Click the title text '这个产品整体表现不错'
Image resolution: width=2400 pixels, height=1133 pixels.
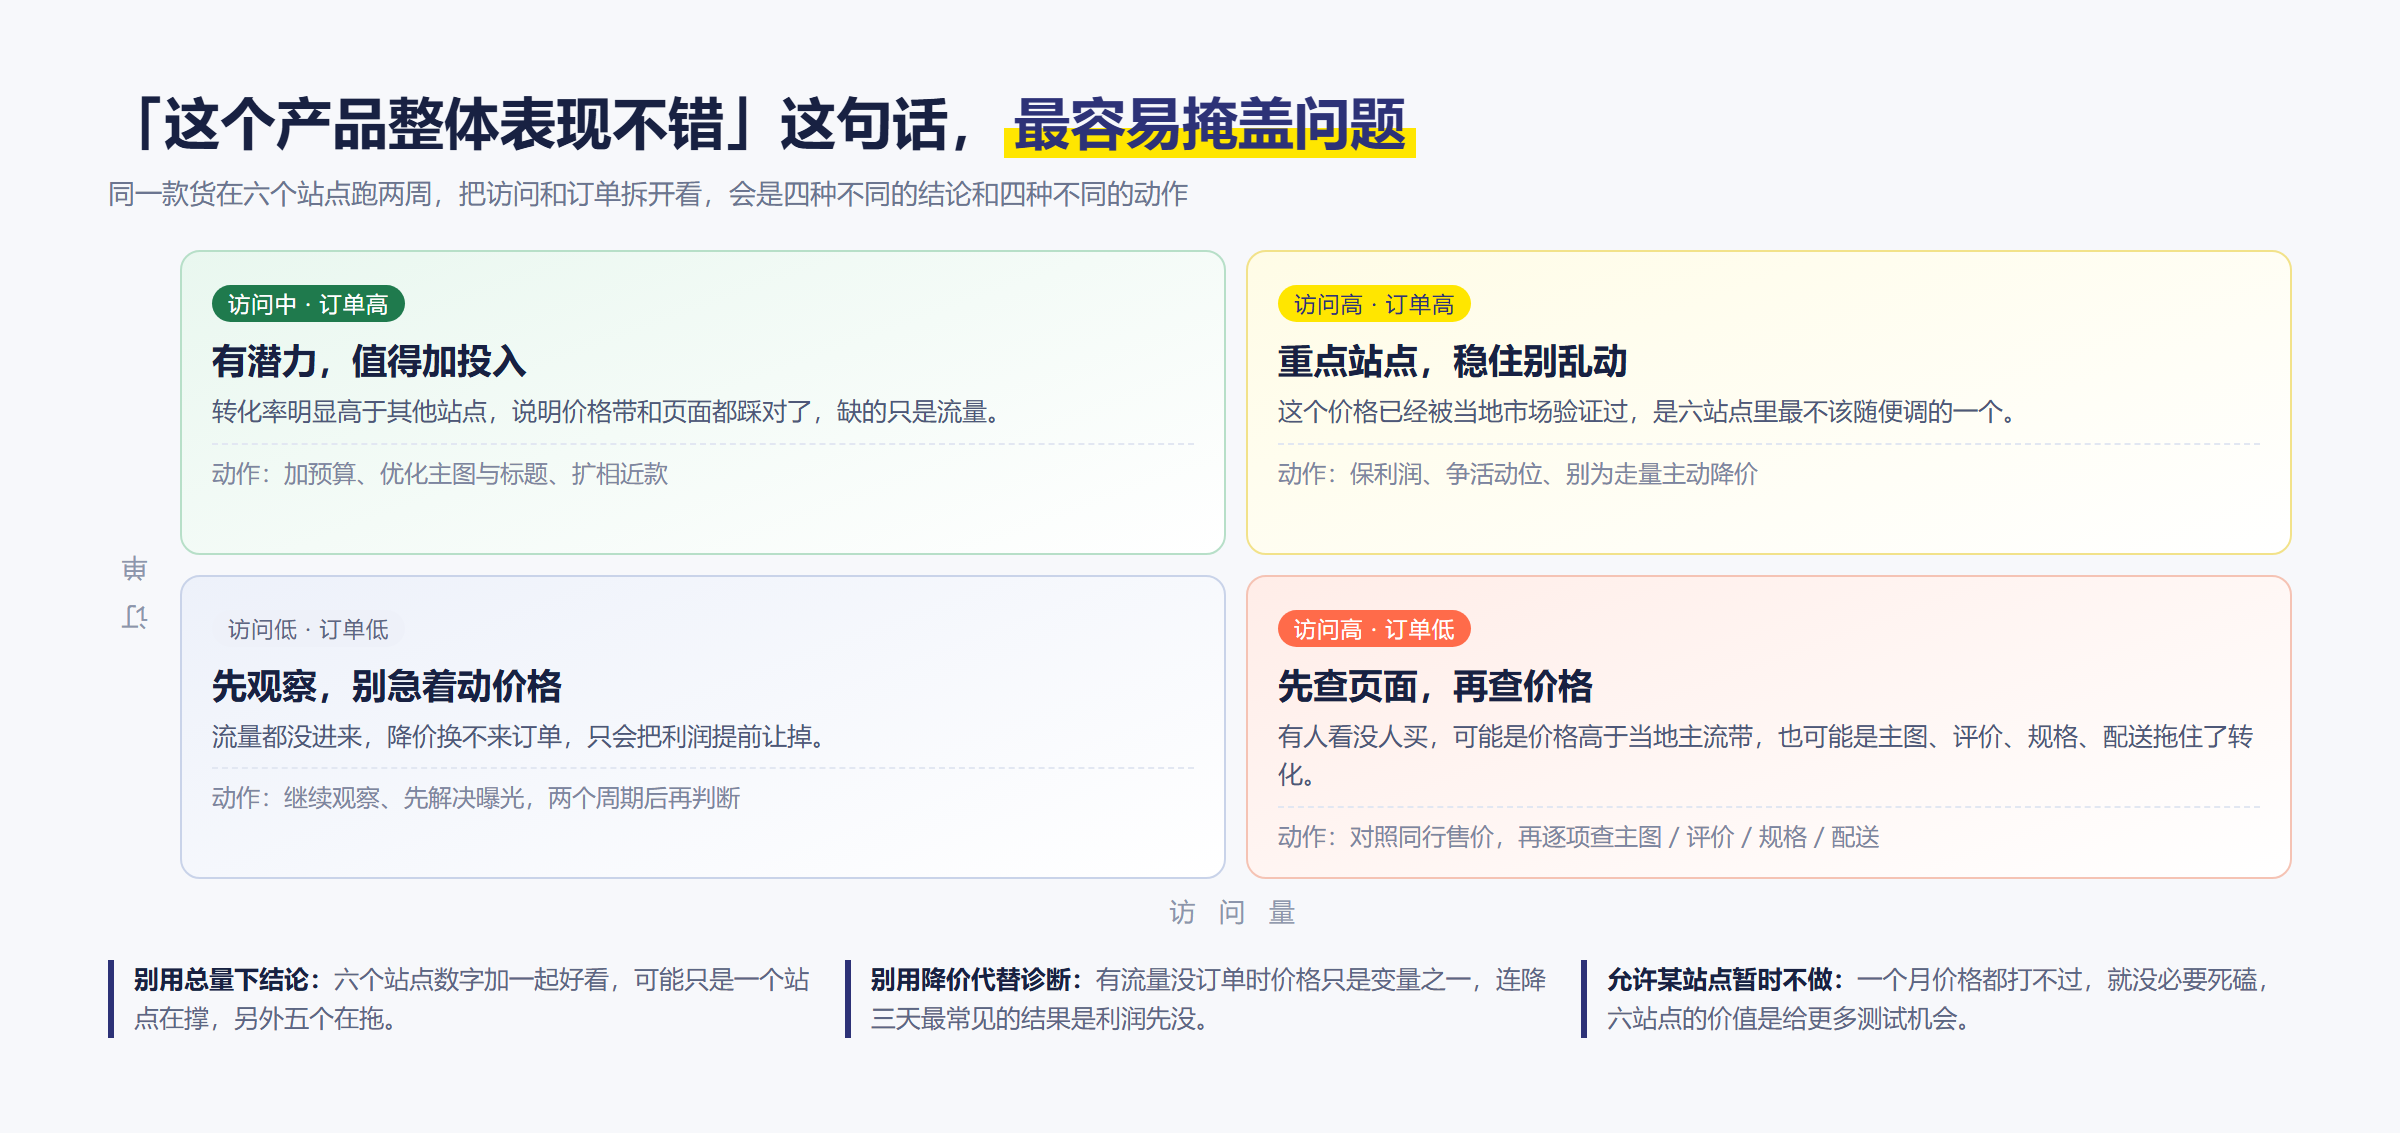[x=444, y=125]
